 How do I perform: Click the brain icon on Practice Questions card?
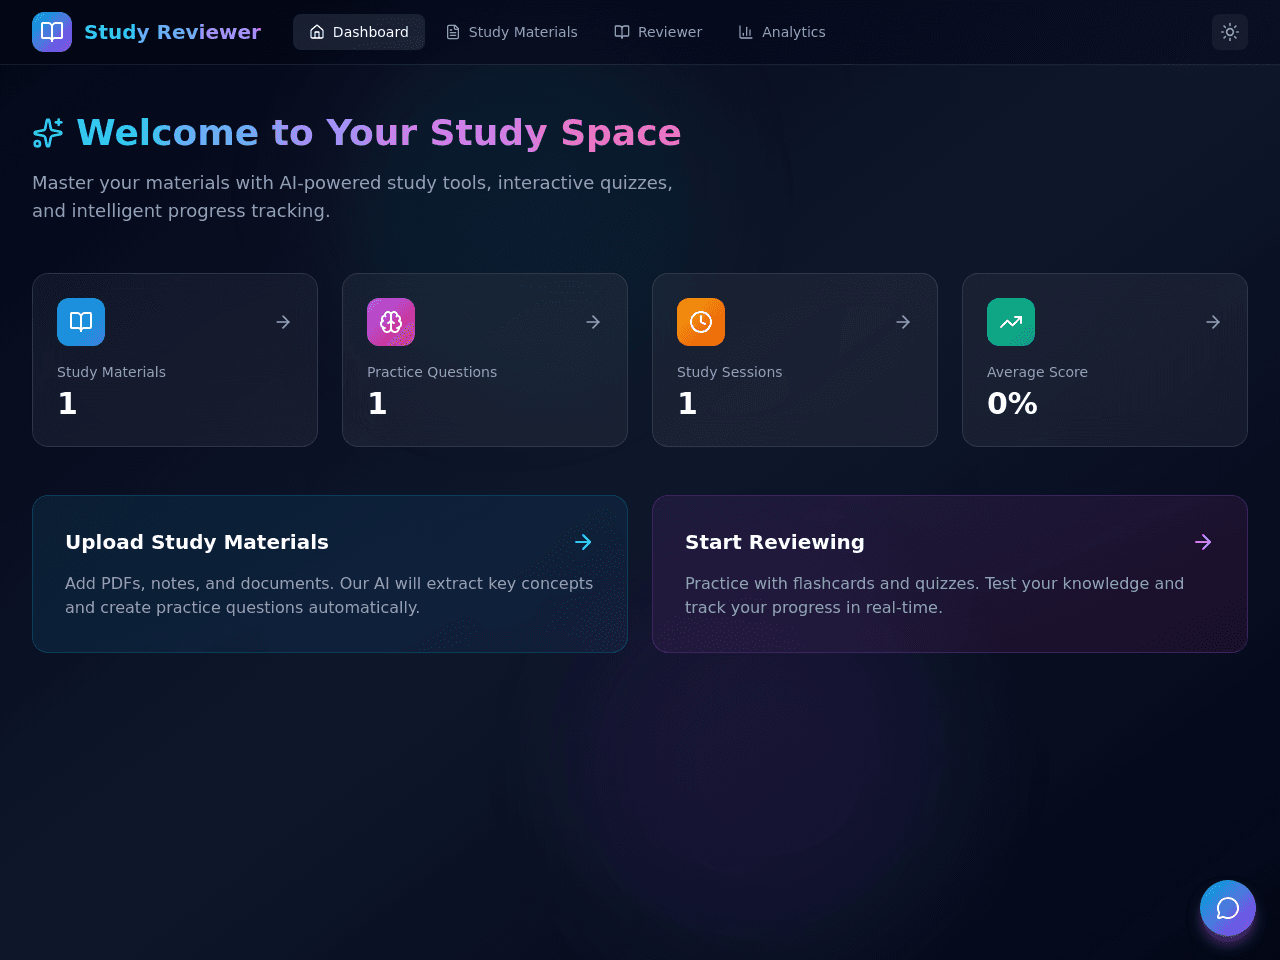tap(391, 322)
